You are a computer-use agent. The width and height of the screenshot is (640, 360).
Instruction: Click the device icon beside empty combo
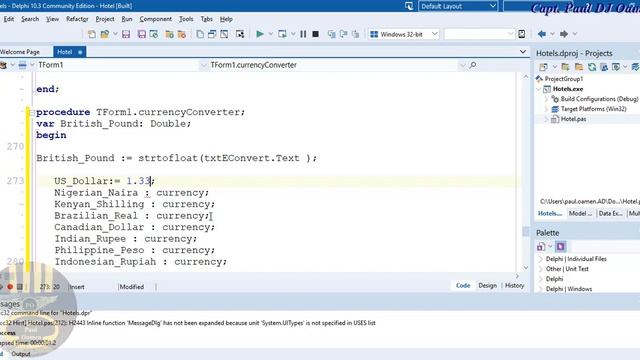tap(522, 34)
